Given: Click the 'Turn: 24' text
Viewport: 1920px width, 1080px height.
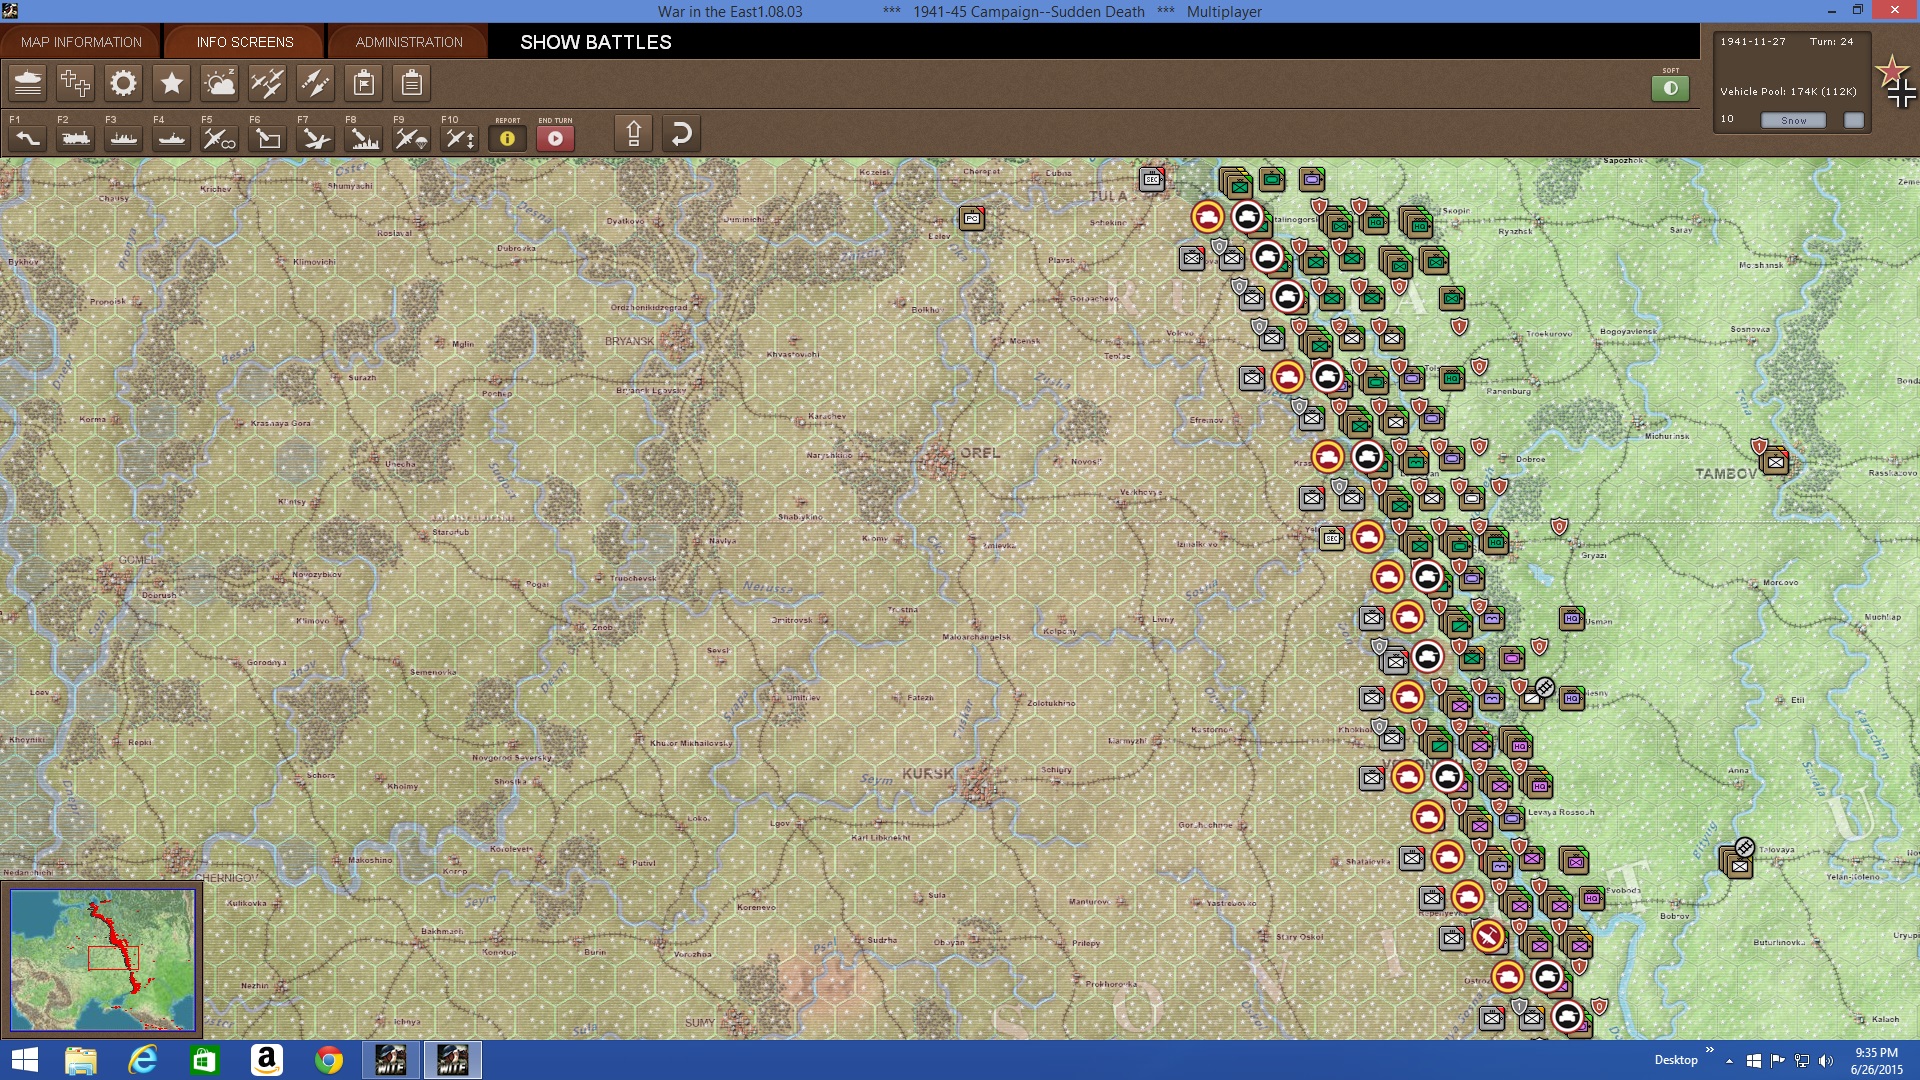Looking at the screenshot, I should pyautogui.click(x=1831, y=41).
